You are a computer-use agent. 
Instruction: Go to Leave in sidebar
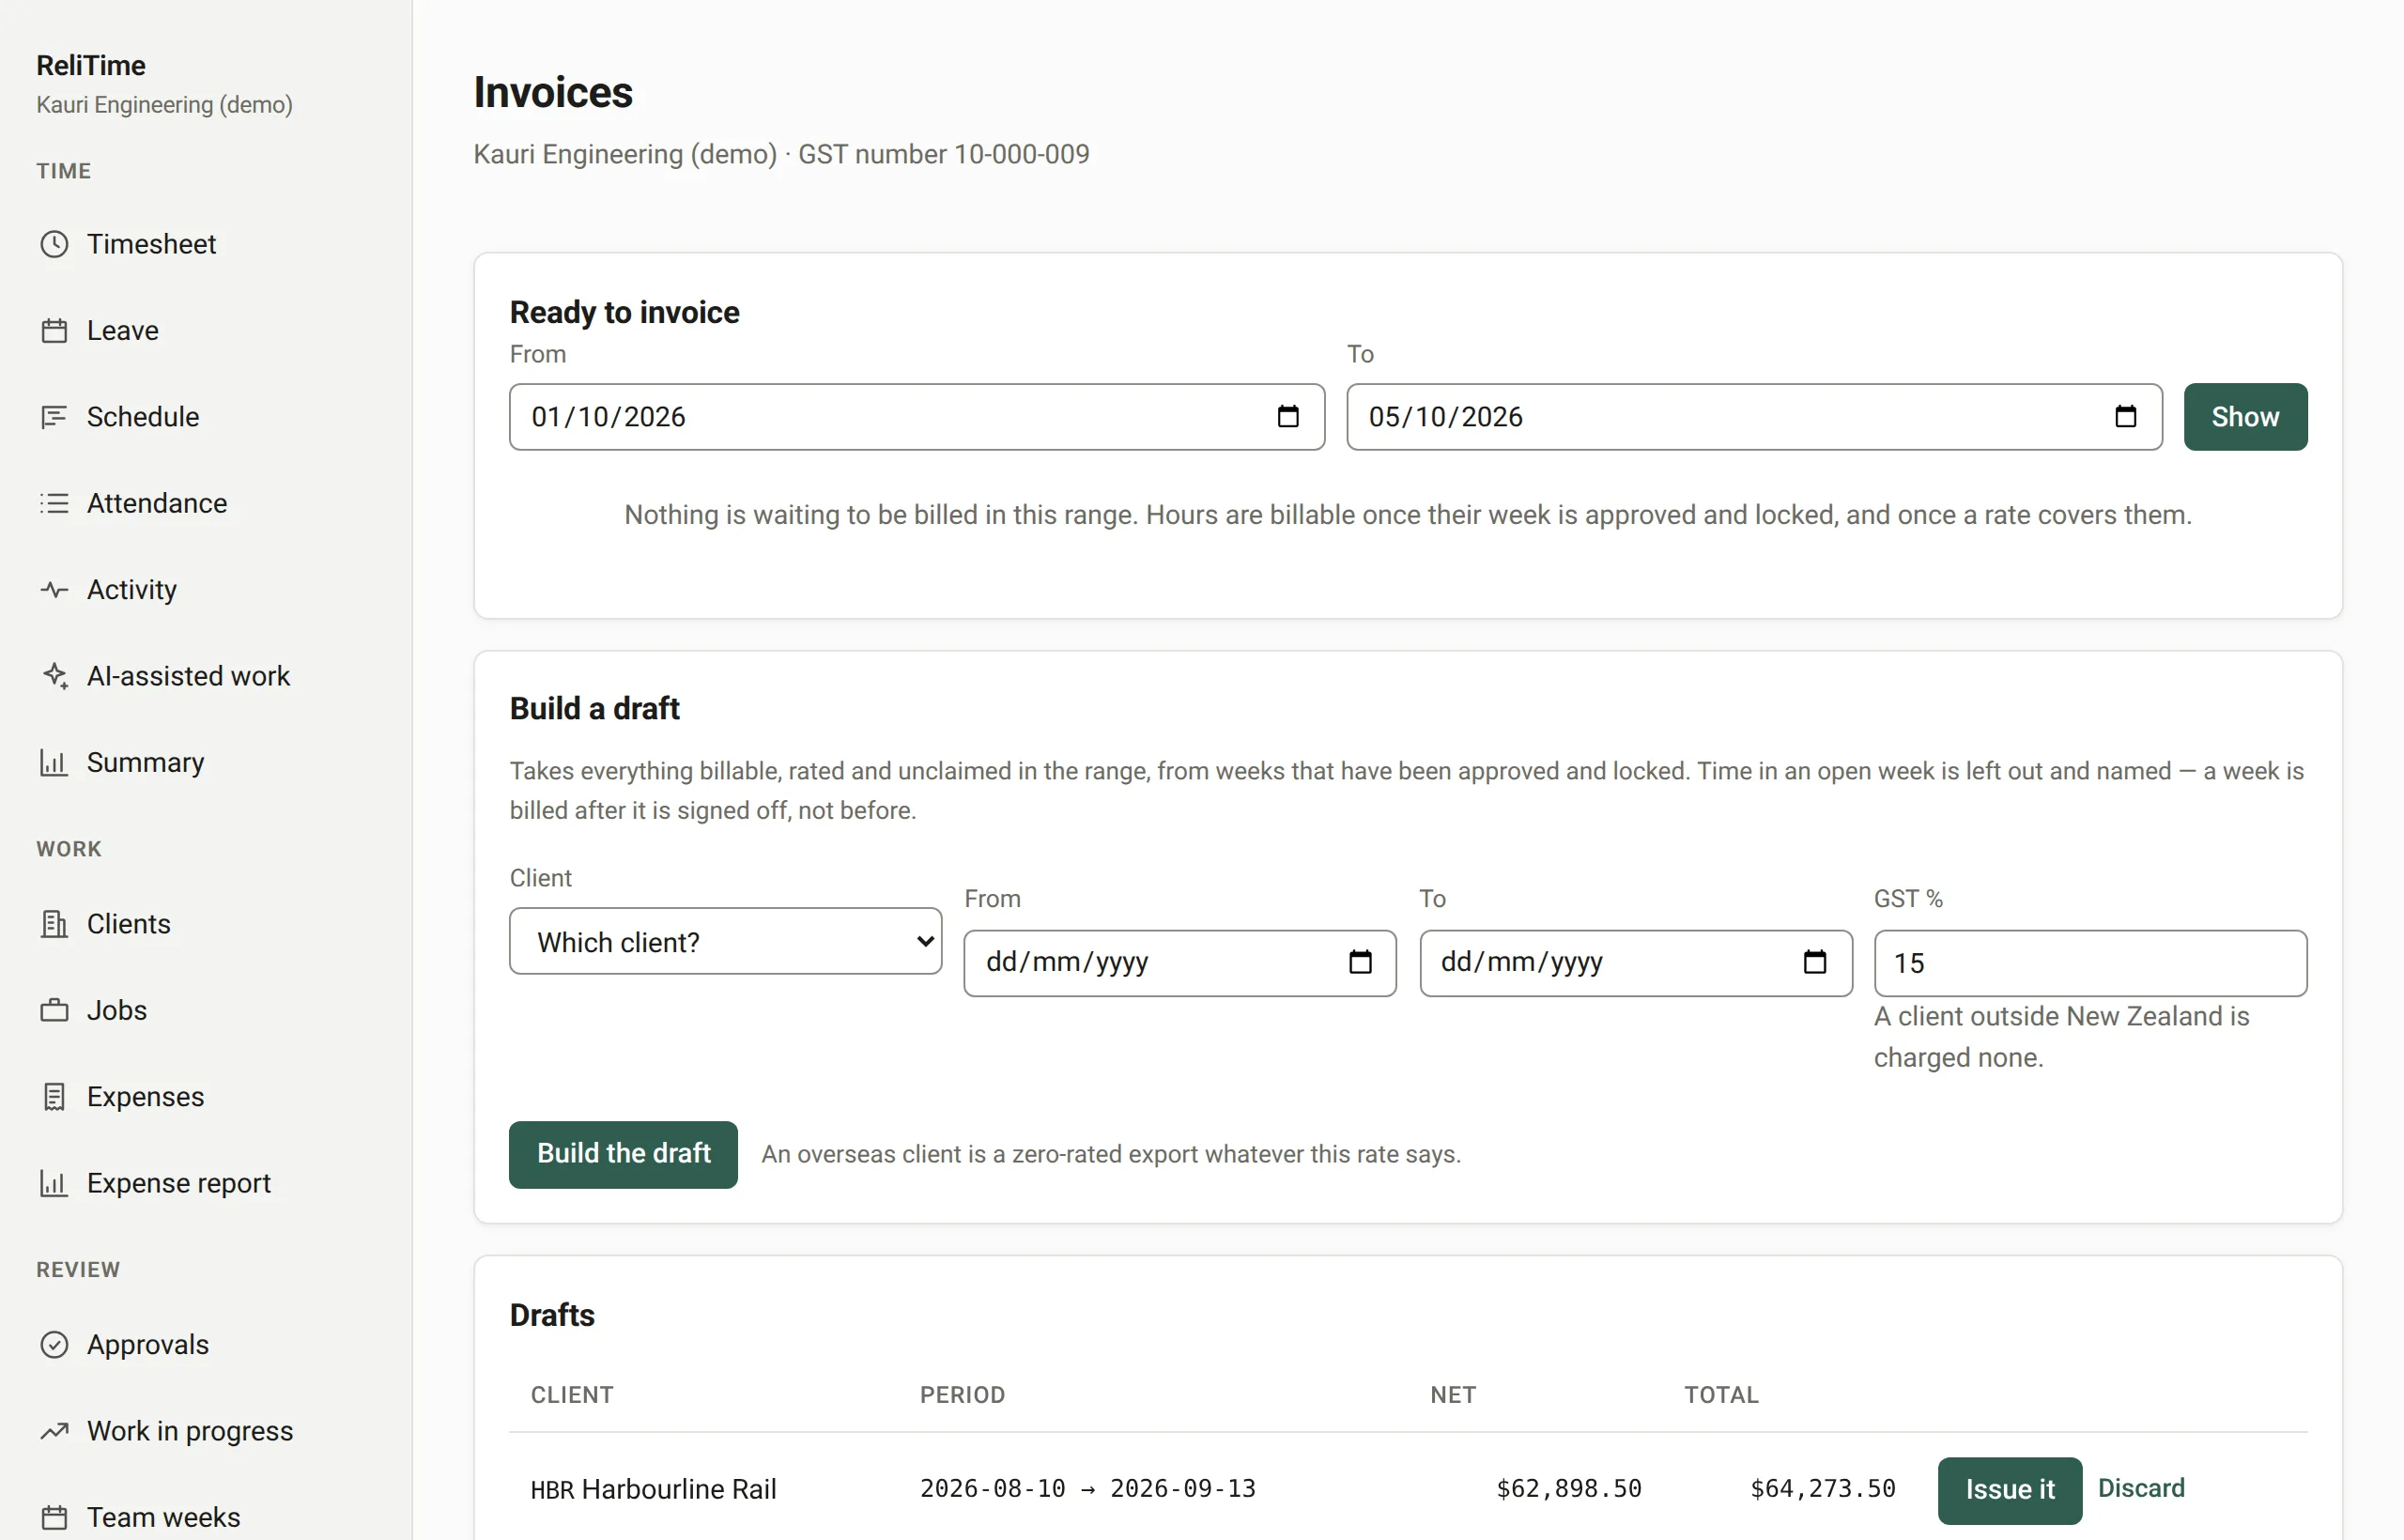(x=123, y=331)
